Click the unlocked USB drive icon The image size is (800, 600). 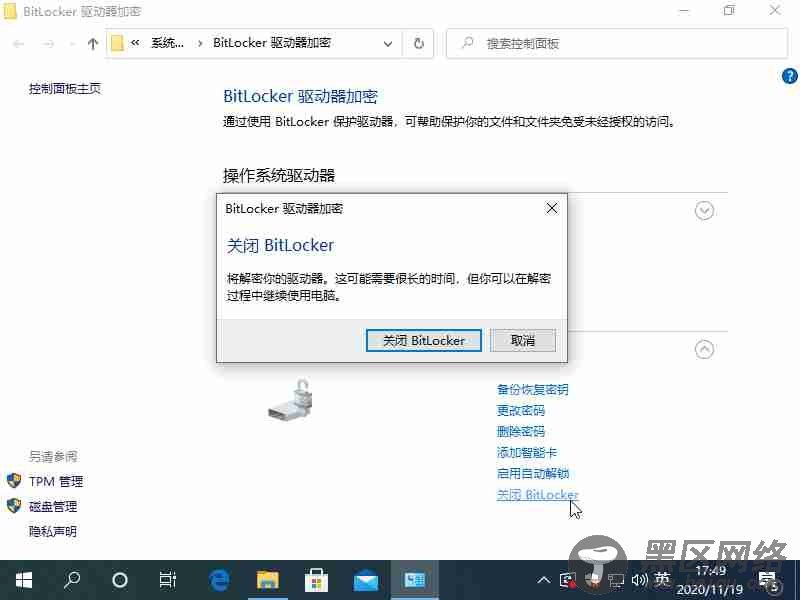point(290,401)
